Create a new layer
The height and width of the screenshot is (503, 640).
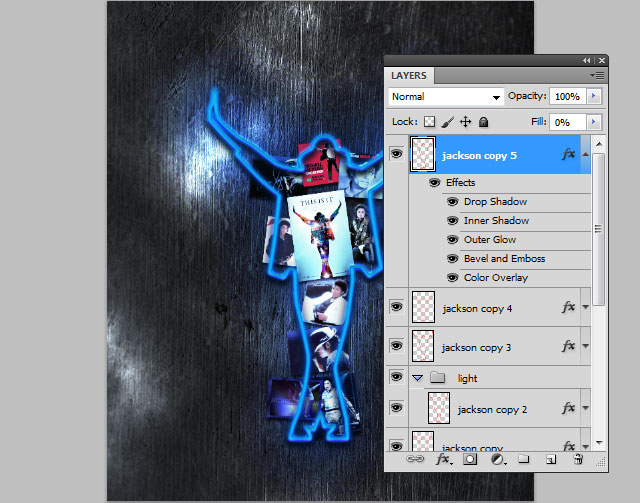(551, 460)
